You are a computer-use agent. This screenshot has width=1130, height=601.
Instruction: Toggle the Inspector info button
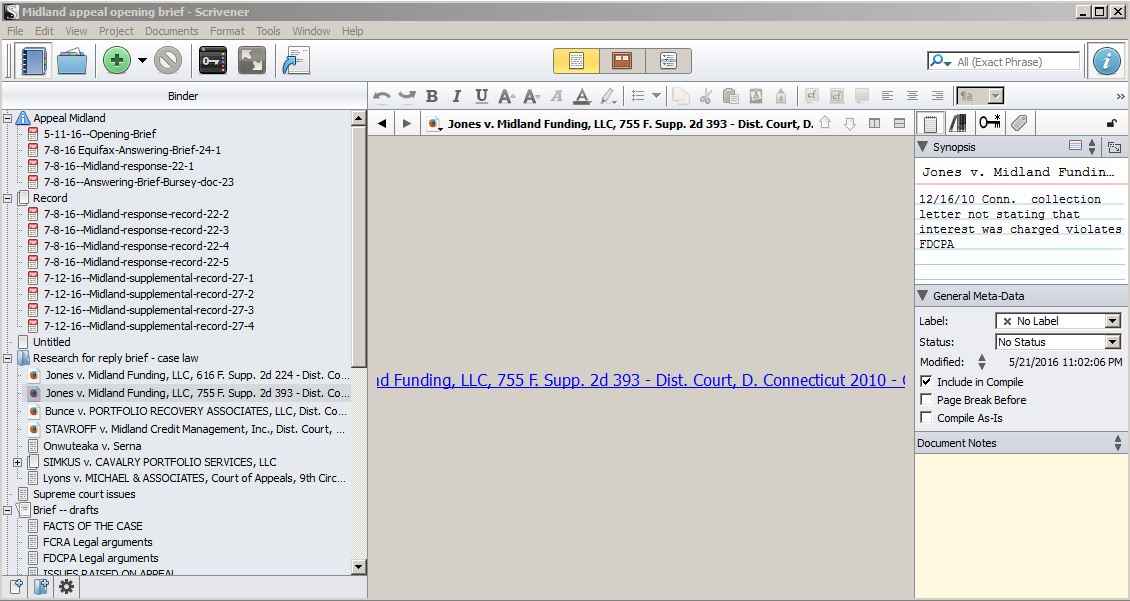pos(1107,61)
